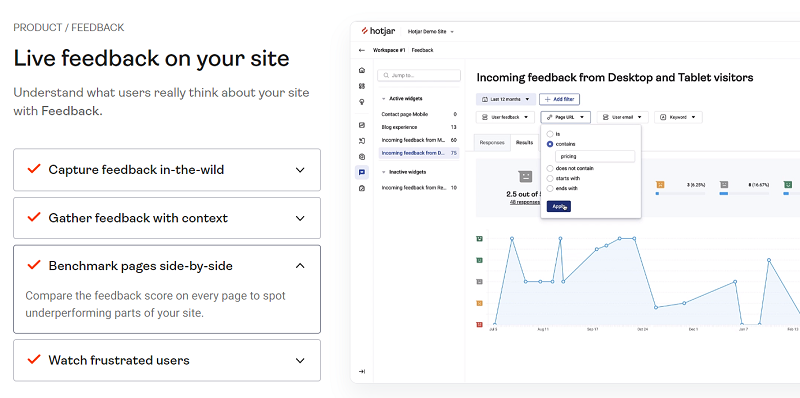Open the Heatmaps icon below the sidebar divider
This screenshot has height=398, width=800.
click(x=362, y=125)
